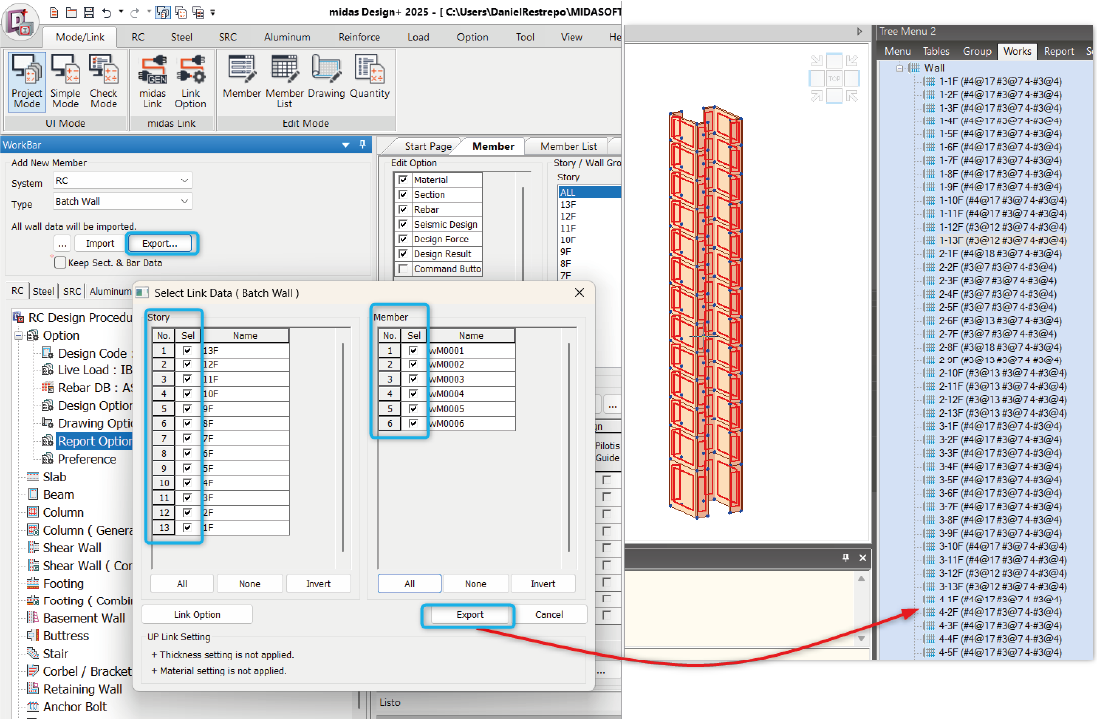
Task: Click Cancel in the link dialog
Action: [549, 615]
